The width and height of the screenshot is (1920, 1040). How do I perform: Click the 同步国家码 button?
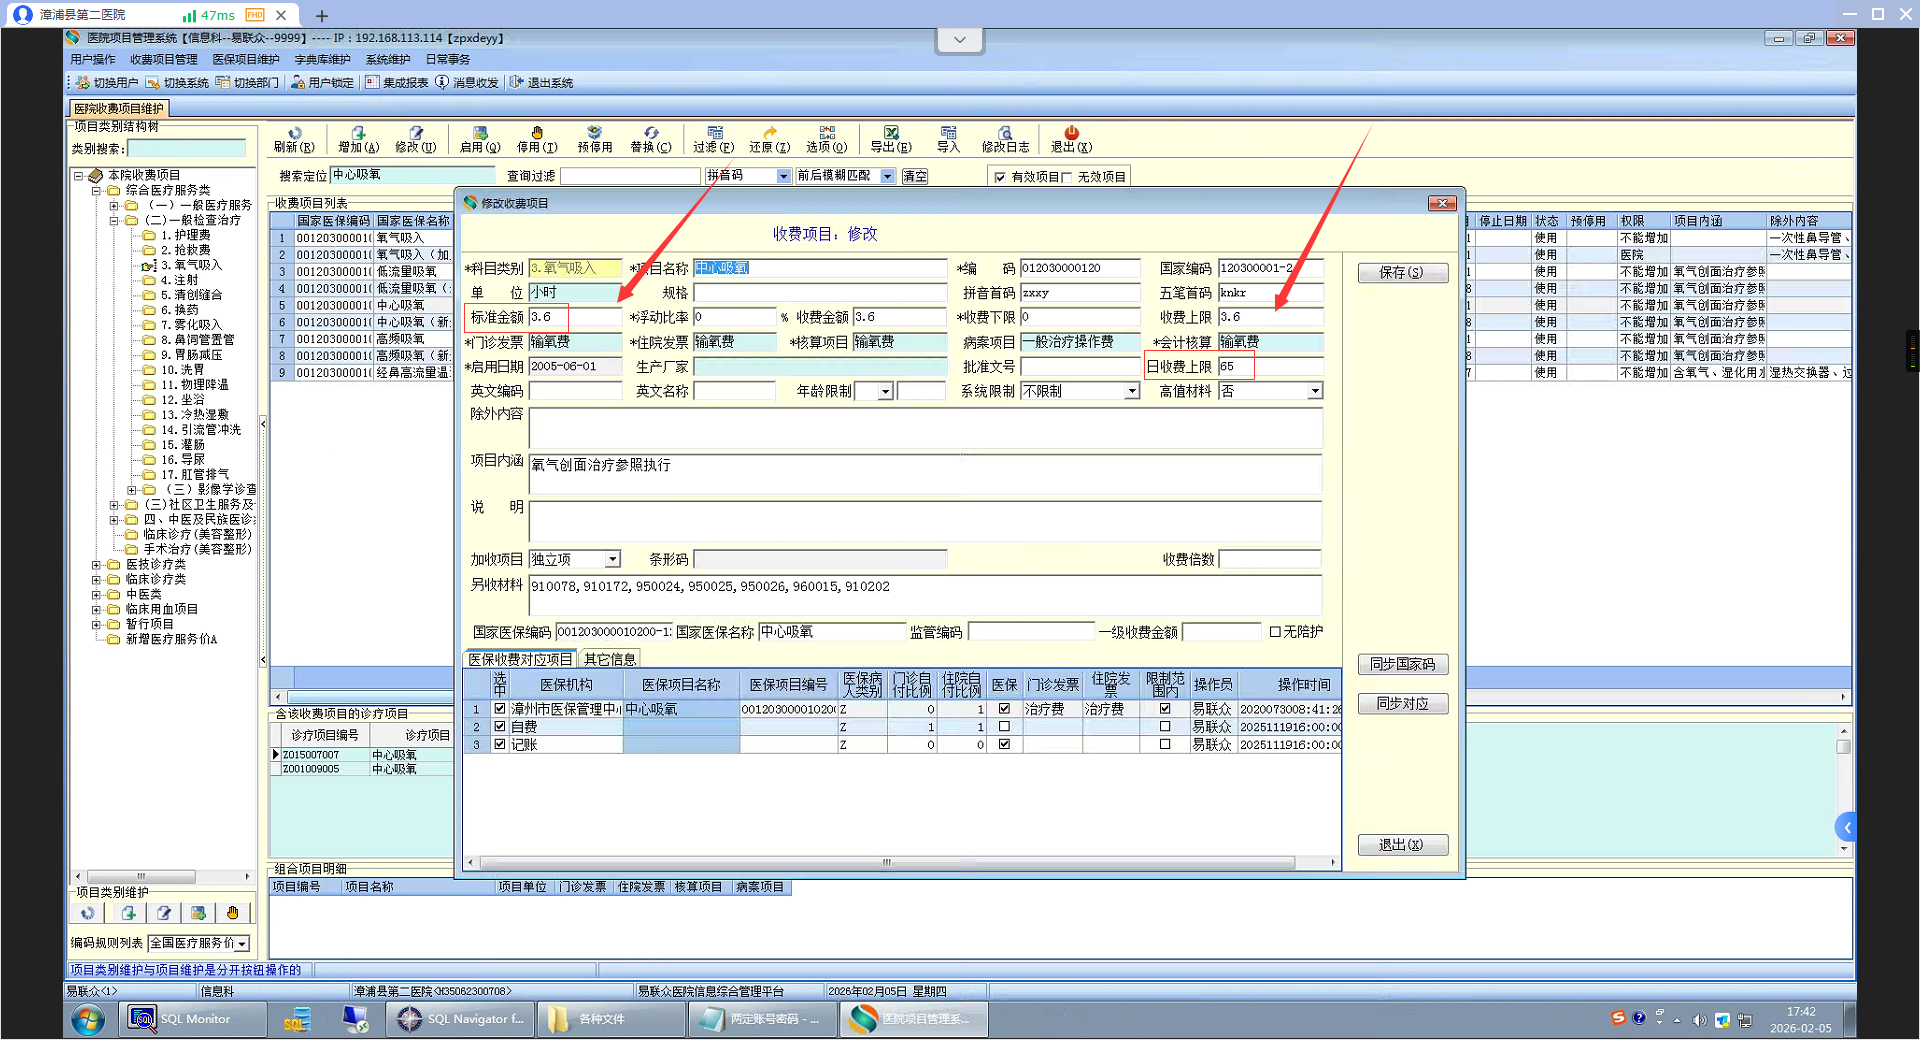pos(1402,664)
